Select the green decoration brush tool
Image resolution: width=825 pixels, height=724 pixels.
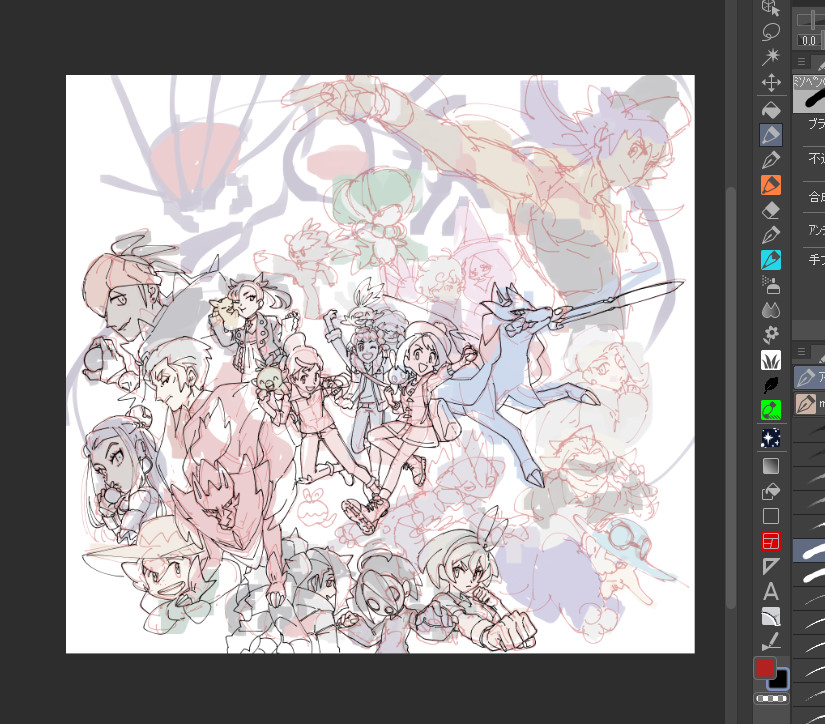771,409
